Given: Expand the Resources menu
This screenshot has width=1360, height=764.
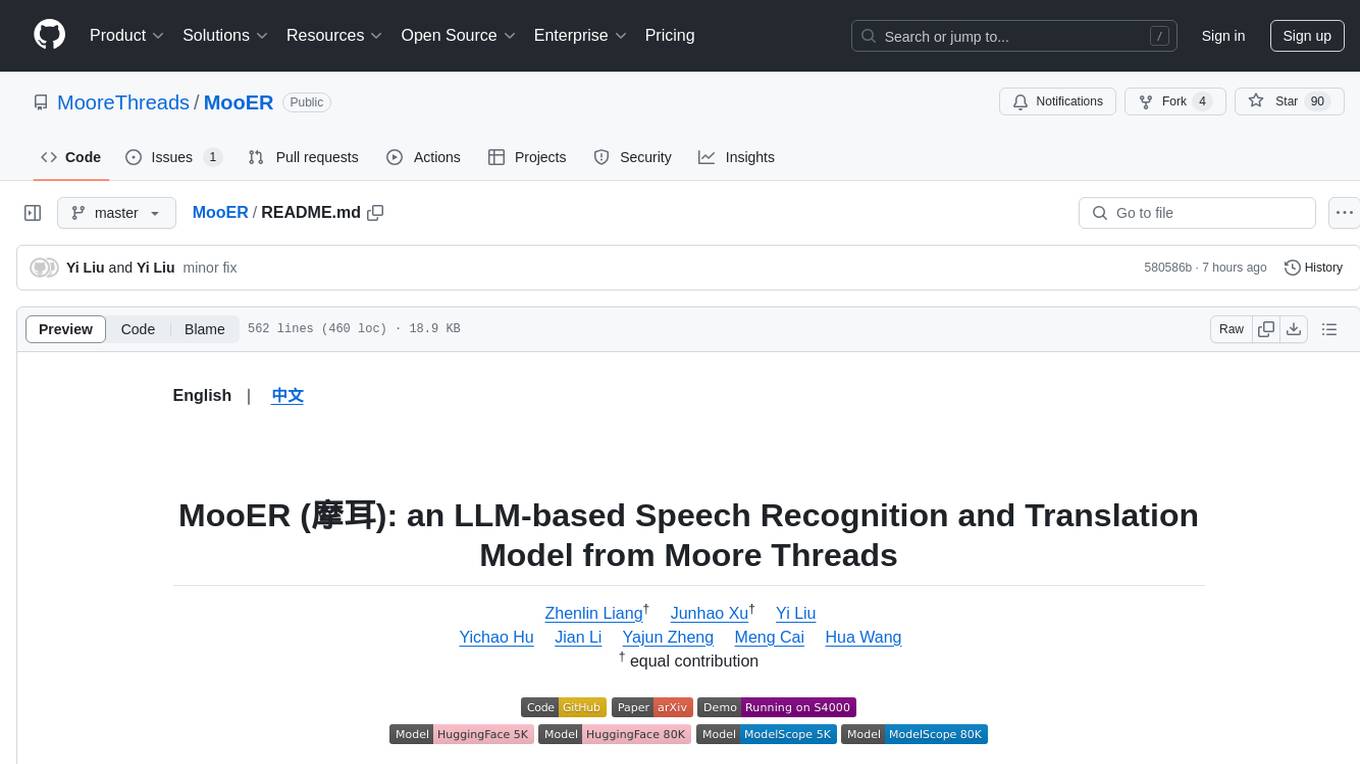Looking at the screenshot, I should coord(334,35).
